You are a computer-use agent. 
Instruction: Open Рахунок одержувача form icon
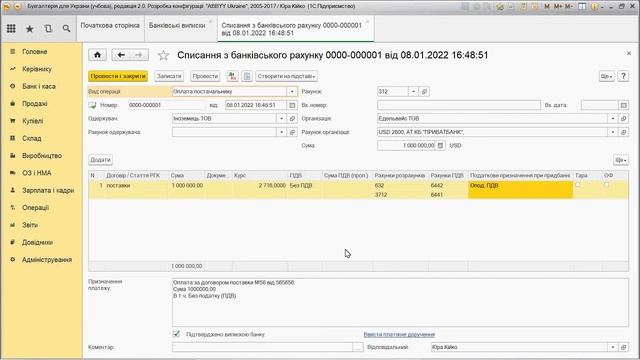pyautogui.click(x=292, y=132)
